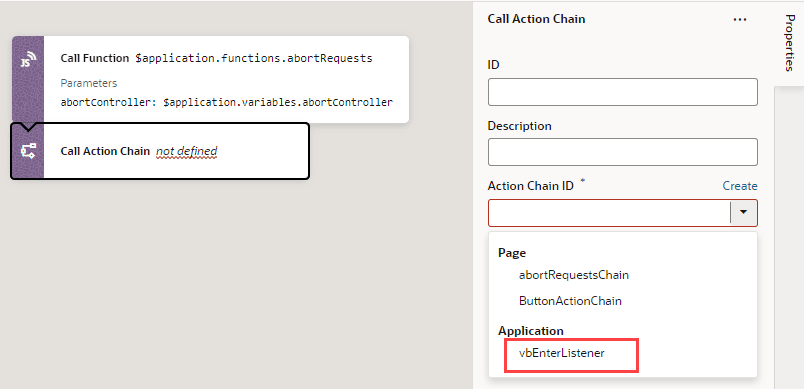
Task: Click the abortController parameter text
Action: (x=227, y=102)
